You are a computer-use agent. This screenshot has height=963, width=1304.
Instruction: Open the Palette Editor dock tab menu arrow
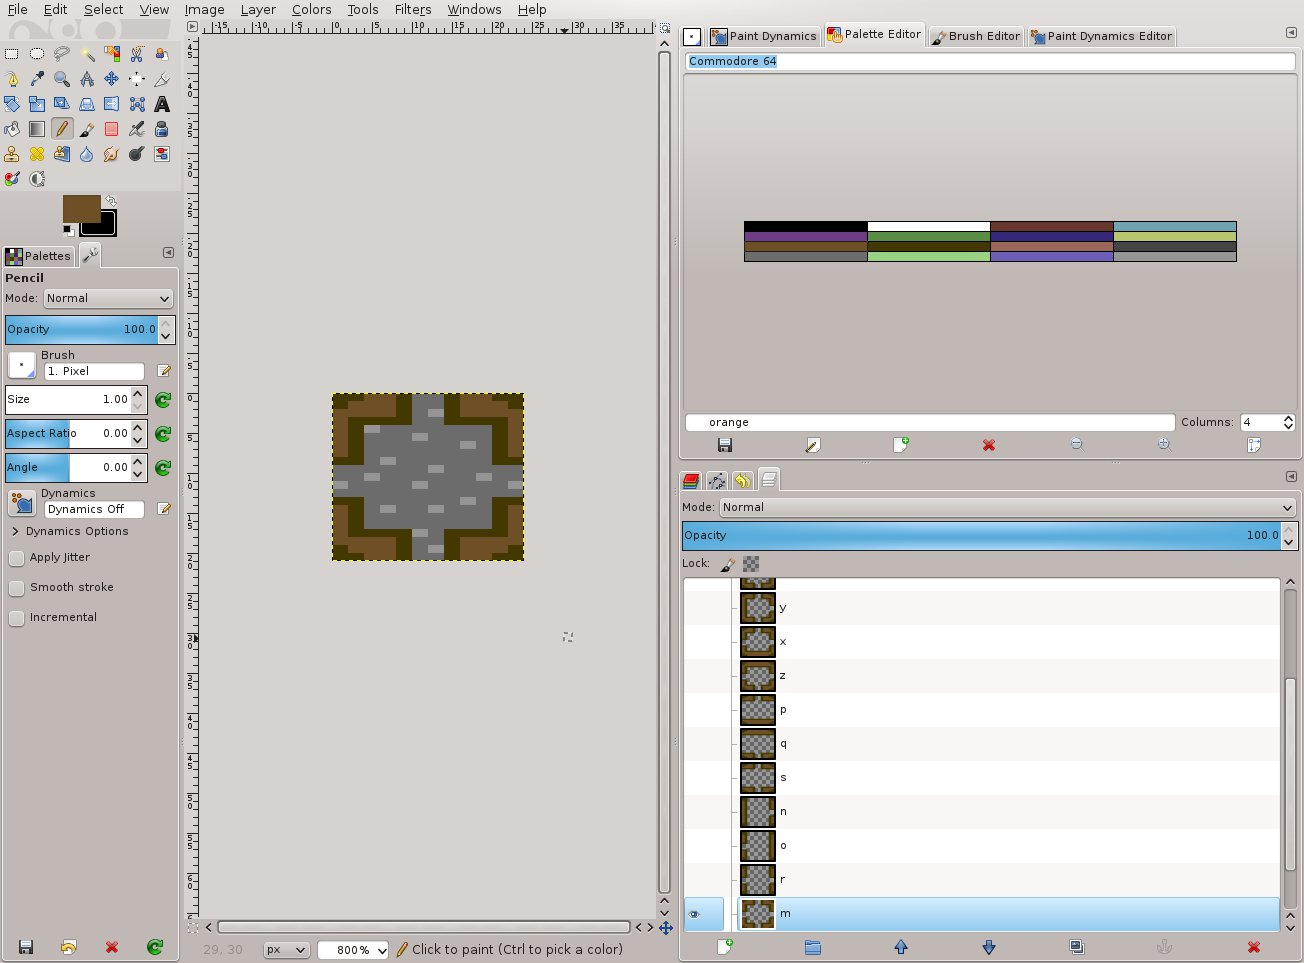coord(1291,33)
